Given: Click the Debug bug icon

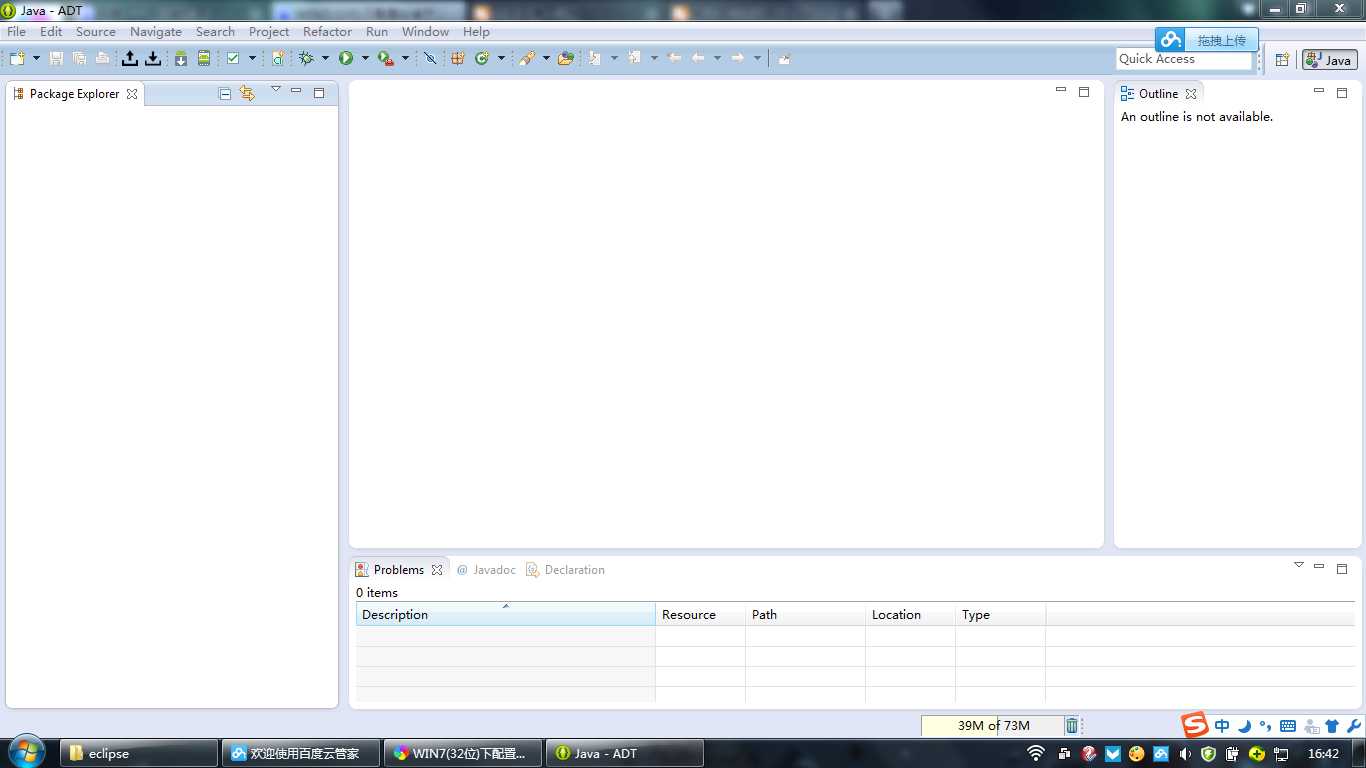Looking at the screenshot, I should (x=306, y=58).
